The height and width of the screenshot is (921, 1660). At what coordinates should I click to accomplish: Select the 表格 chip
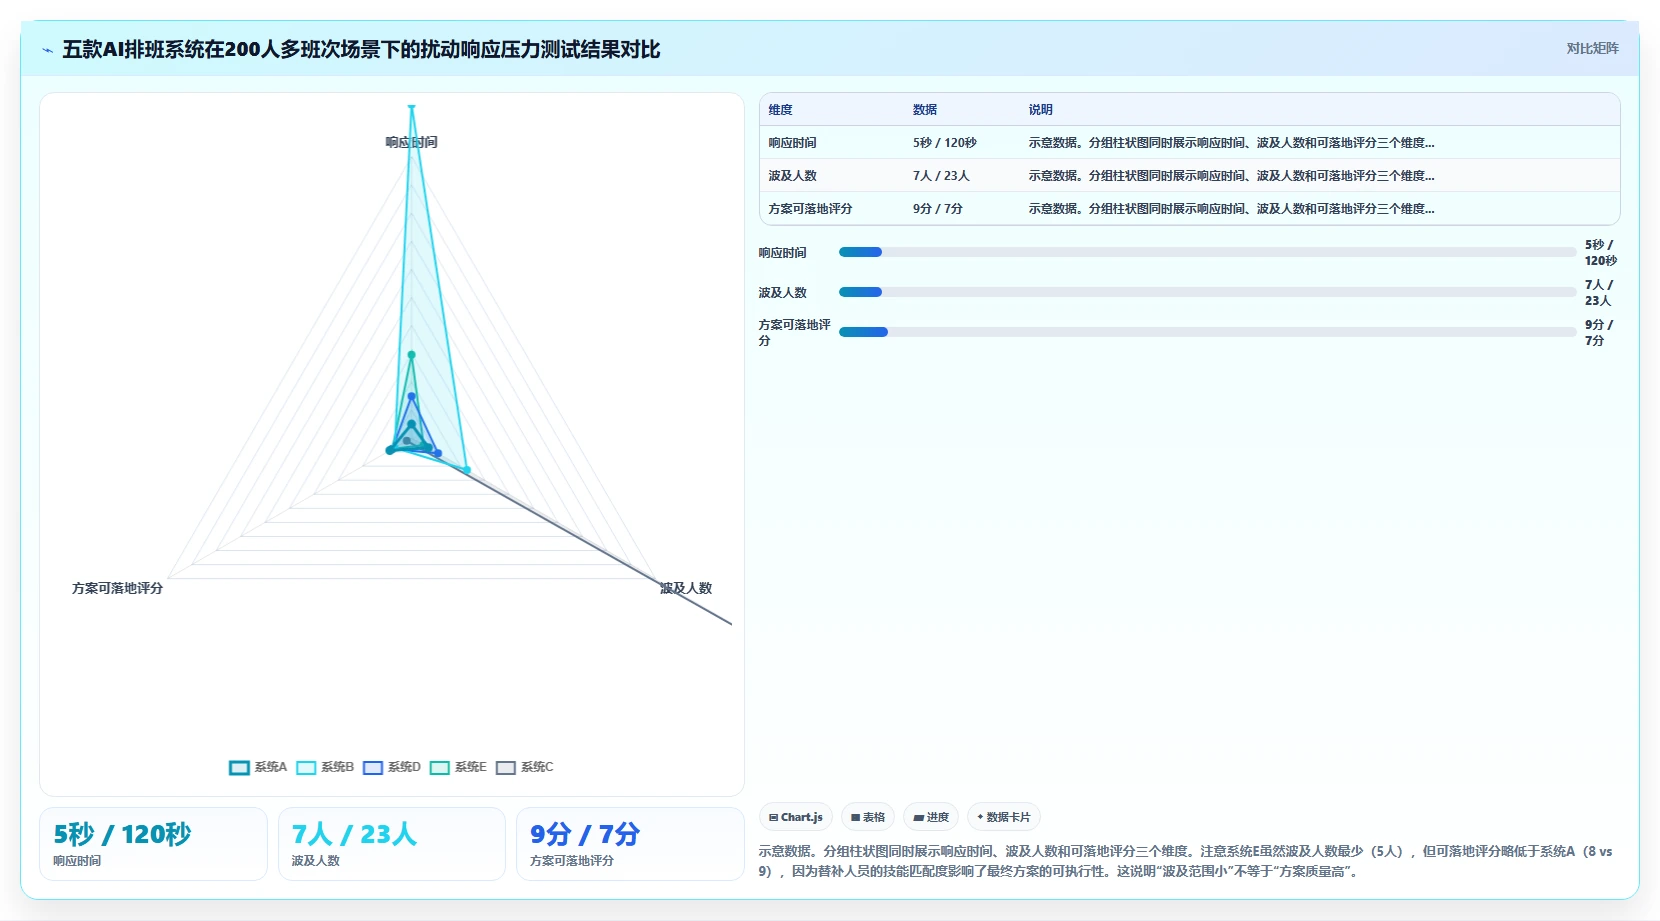pyautogui.click(x=868, y=817)
